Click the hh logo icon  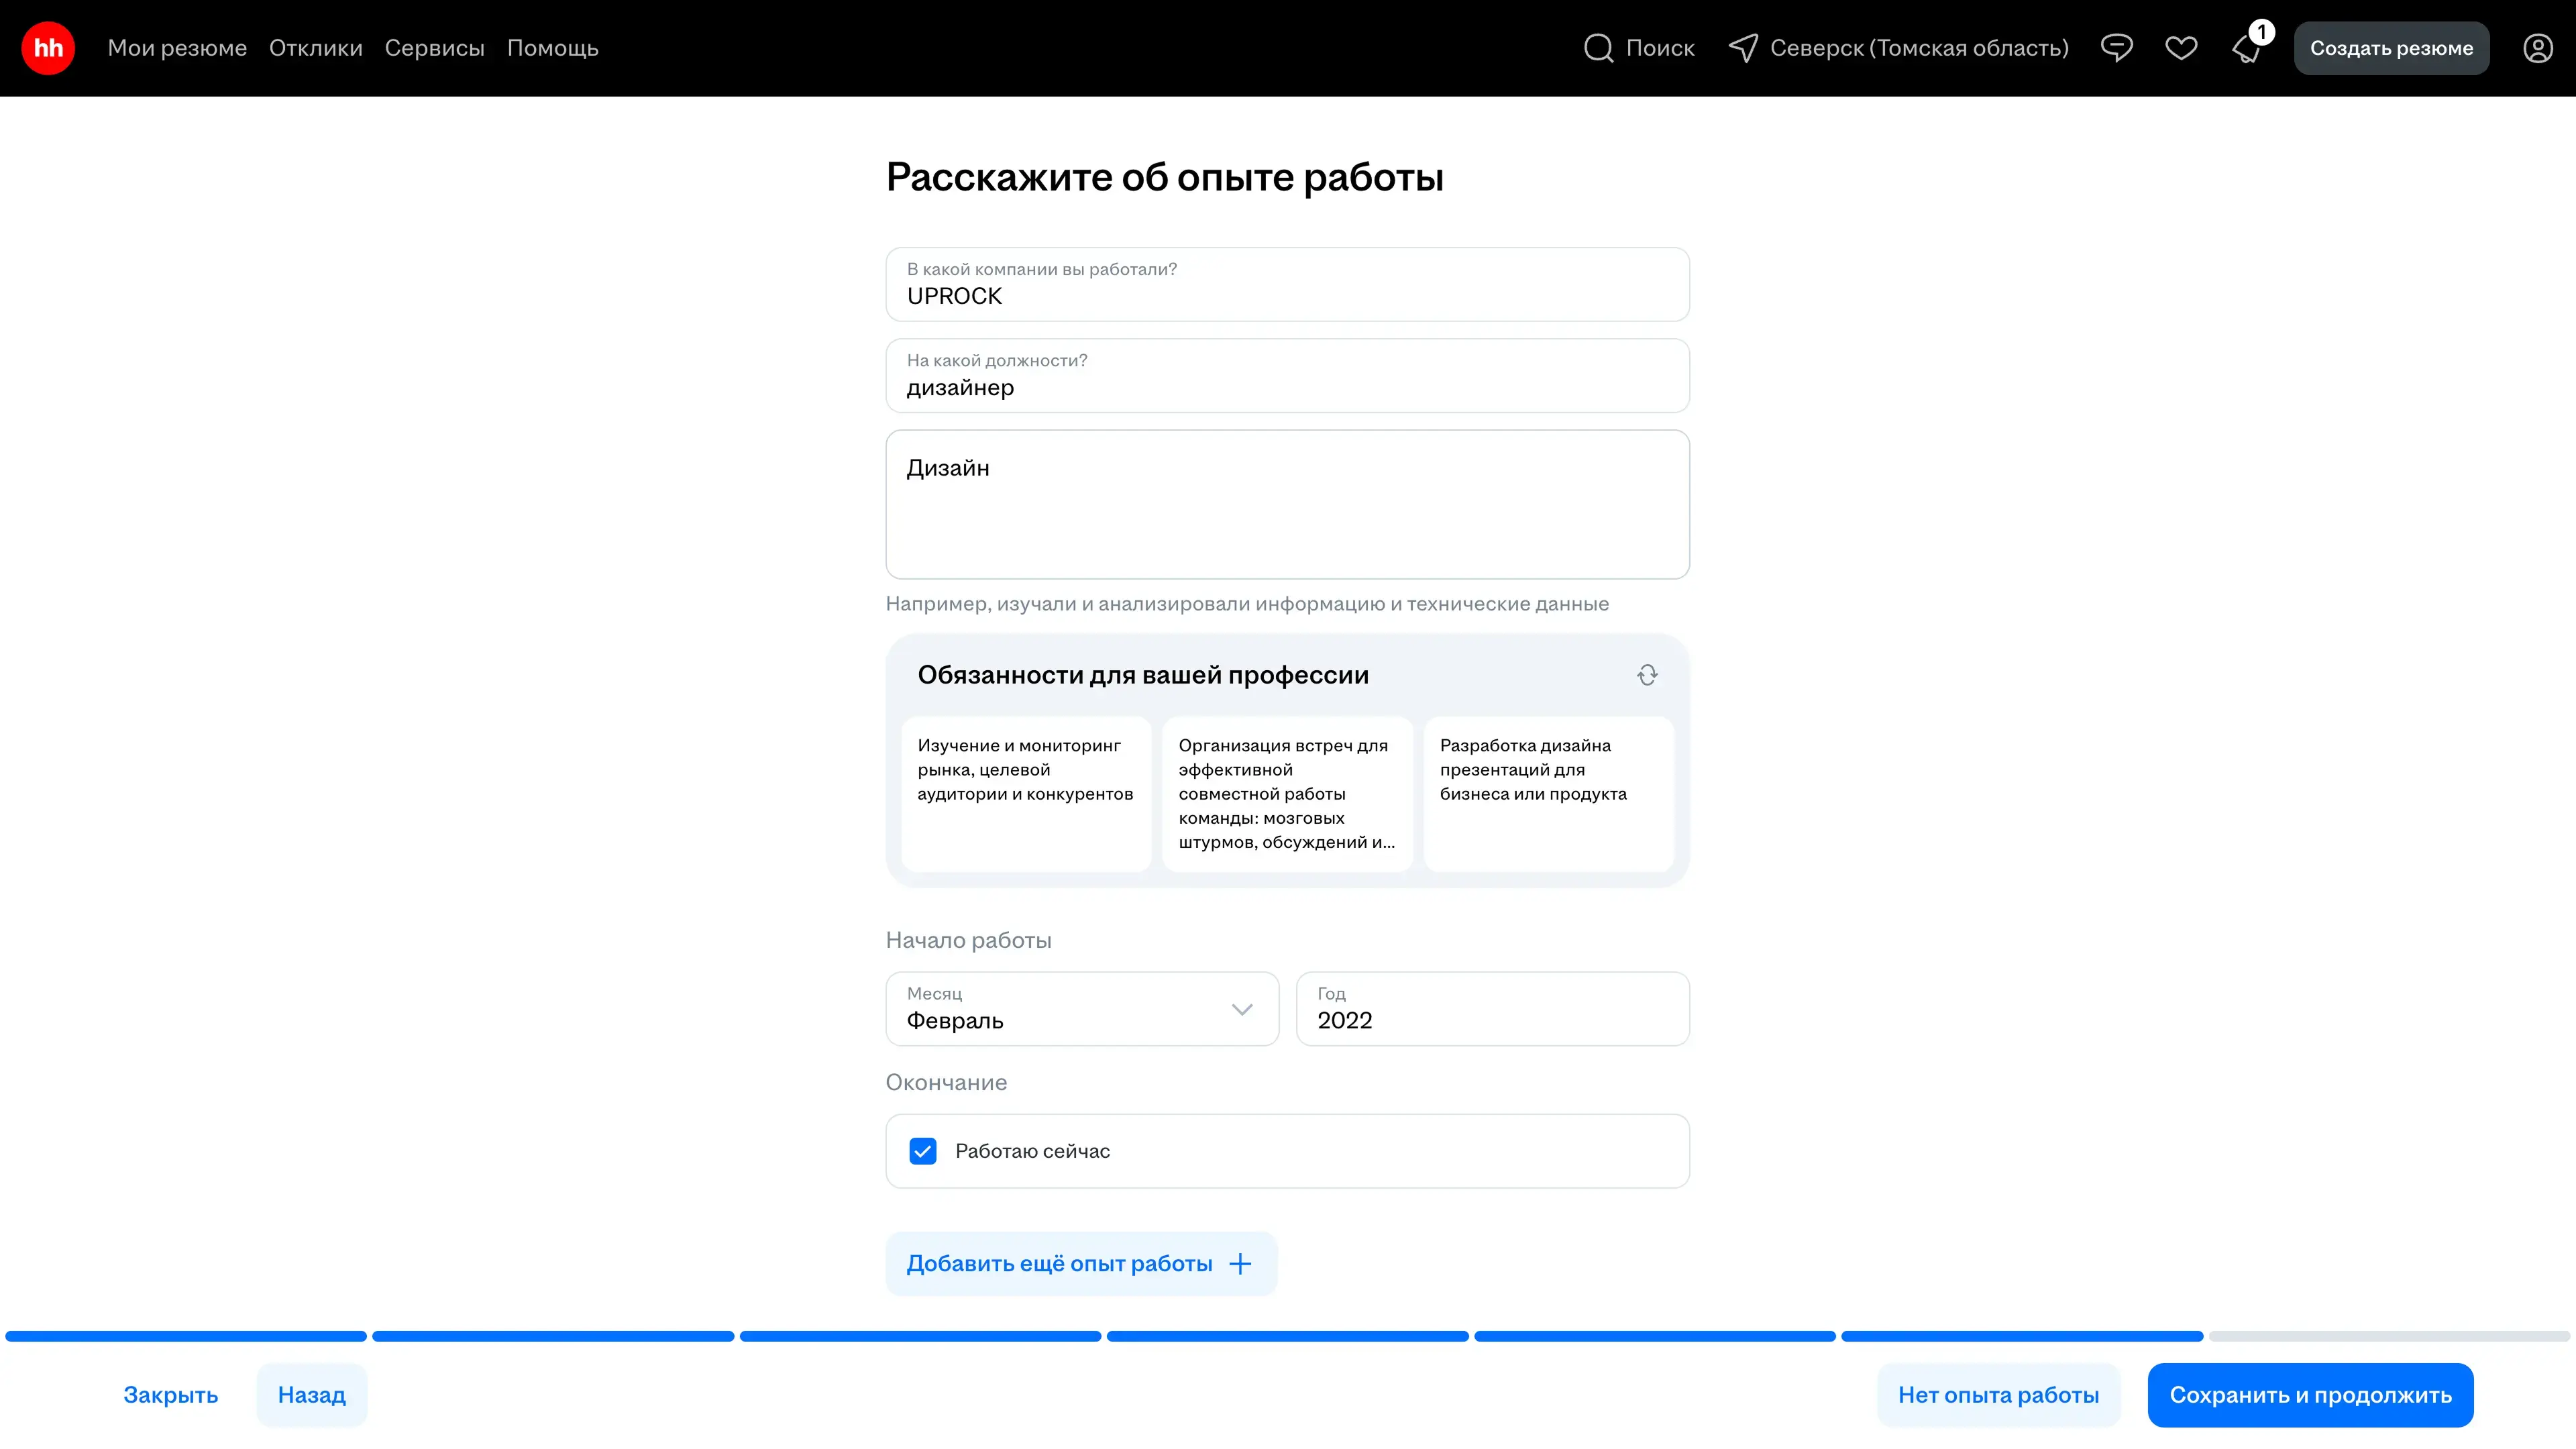(48, 48)
